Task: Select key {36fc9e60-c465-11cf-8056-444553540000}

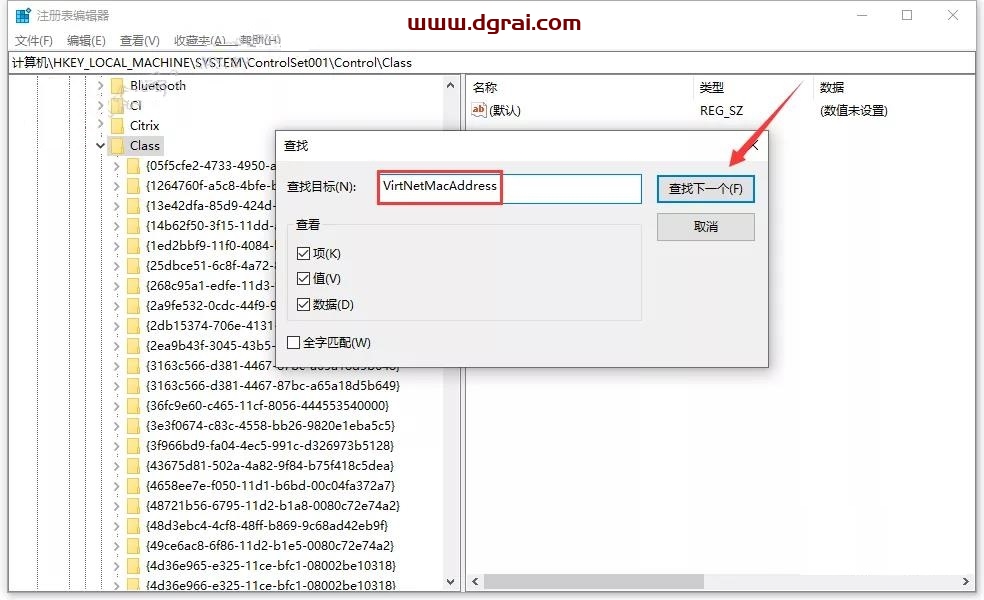Action: click(x=268, y=406)
